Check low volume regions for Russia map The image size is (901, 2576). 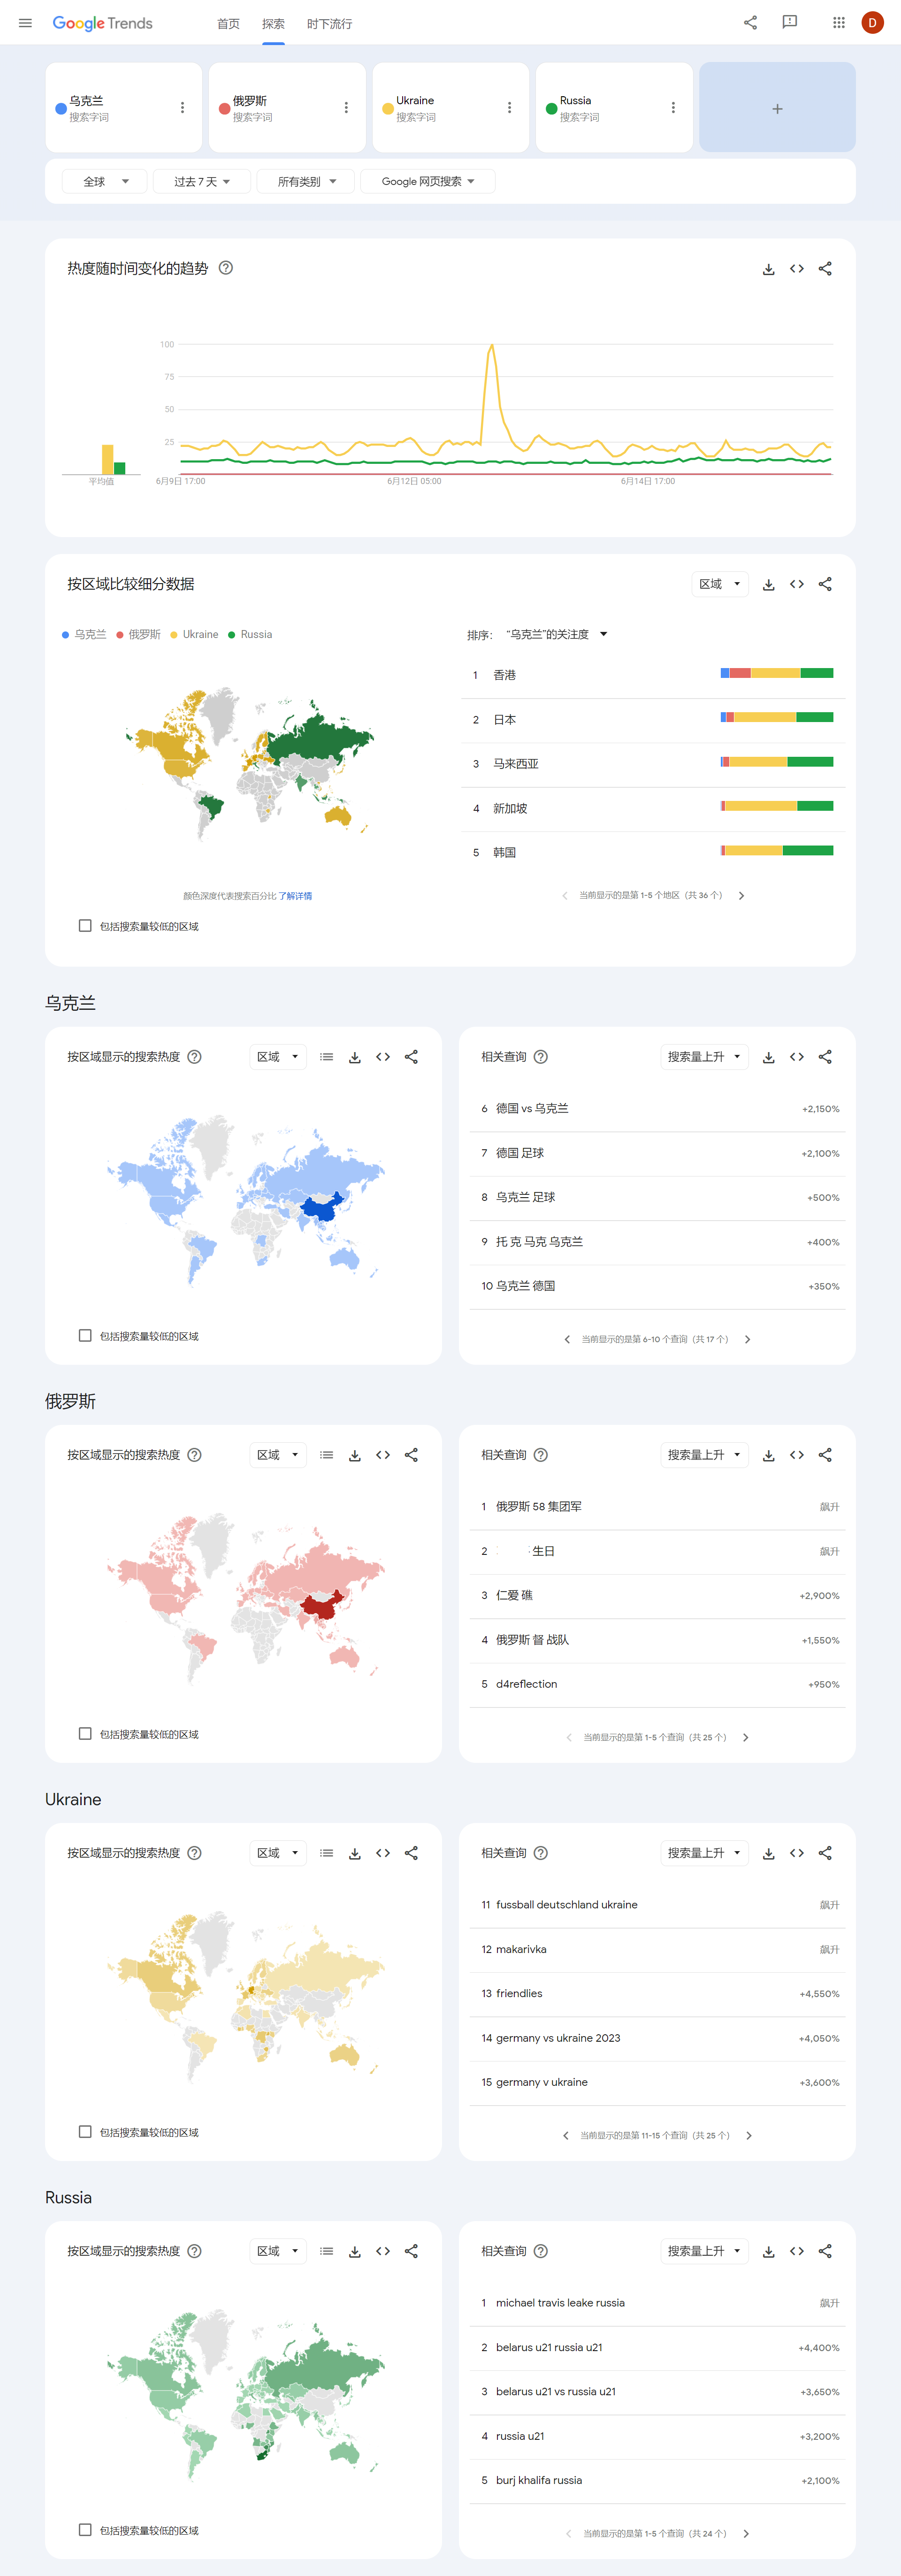coord(85,2530)
